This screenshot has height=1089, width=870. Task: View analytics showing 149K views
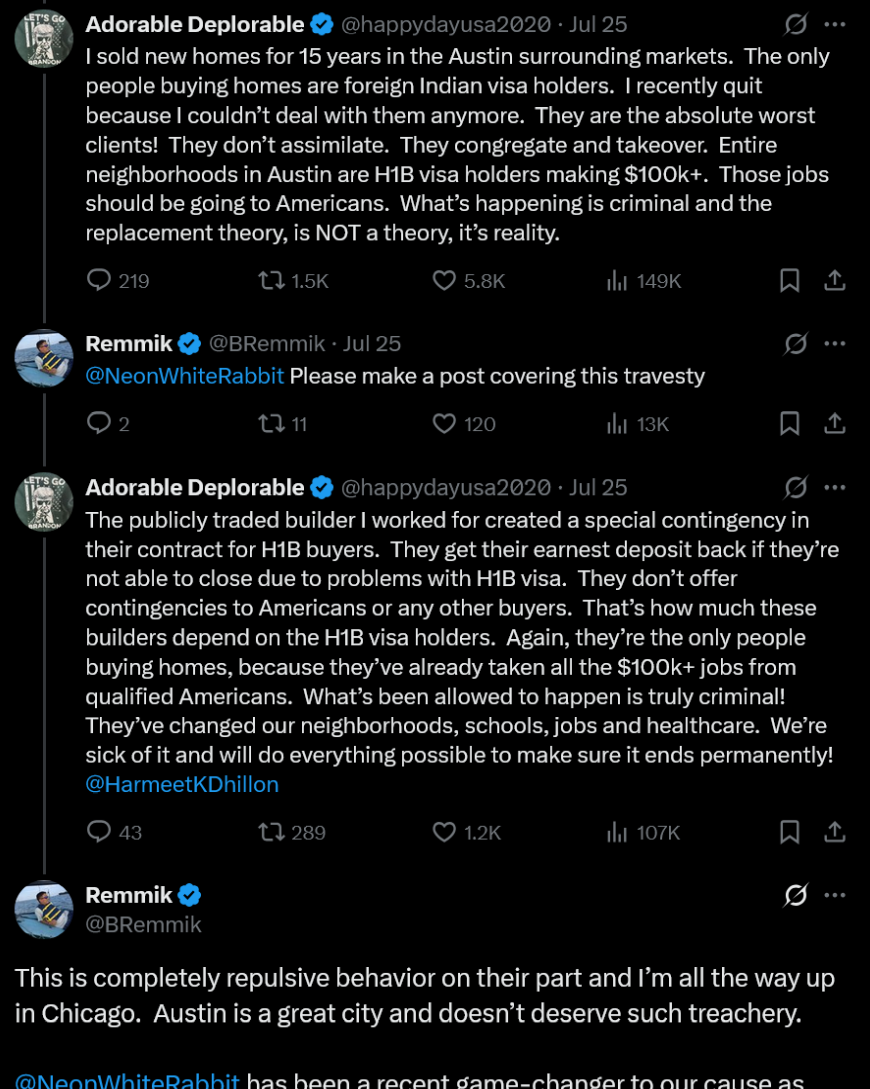point(617,280)
